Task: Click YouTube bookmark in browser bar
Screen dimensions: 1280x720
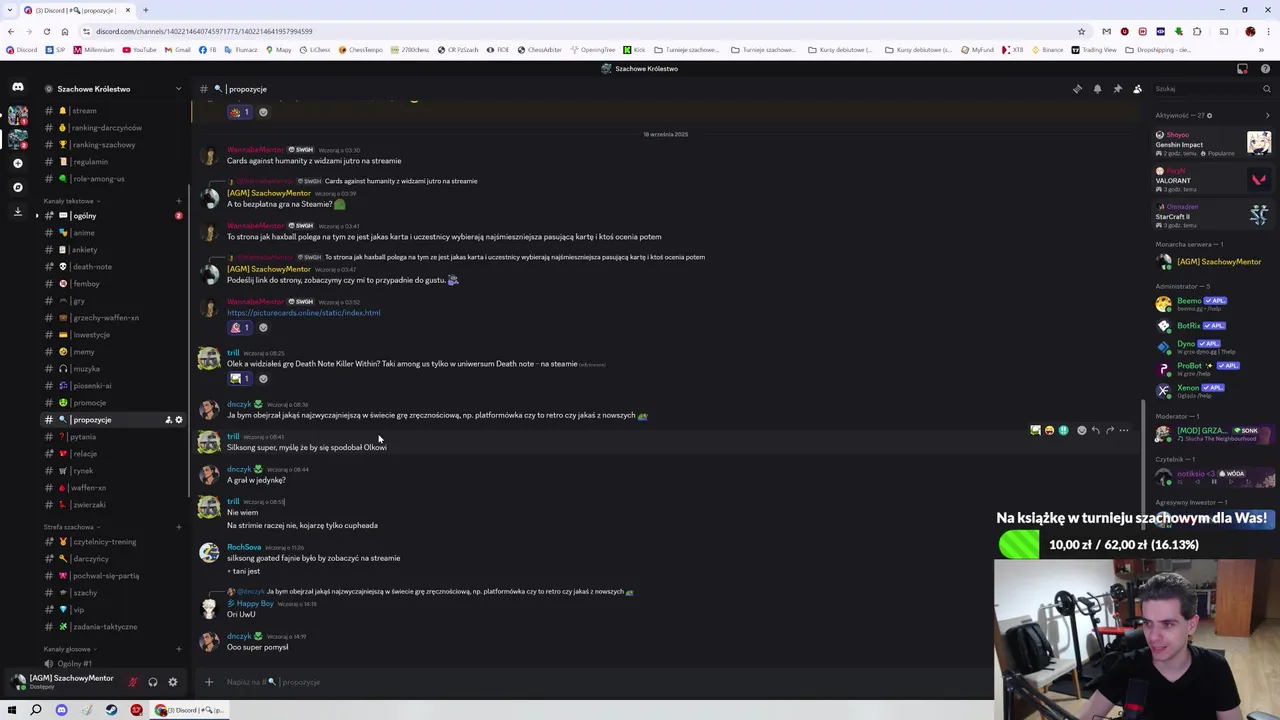Action: pyautogui.click(x=139, y=50)
